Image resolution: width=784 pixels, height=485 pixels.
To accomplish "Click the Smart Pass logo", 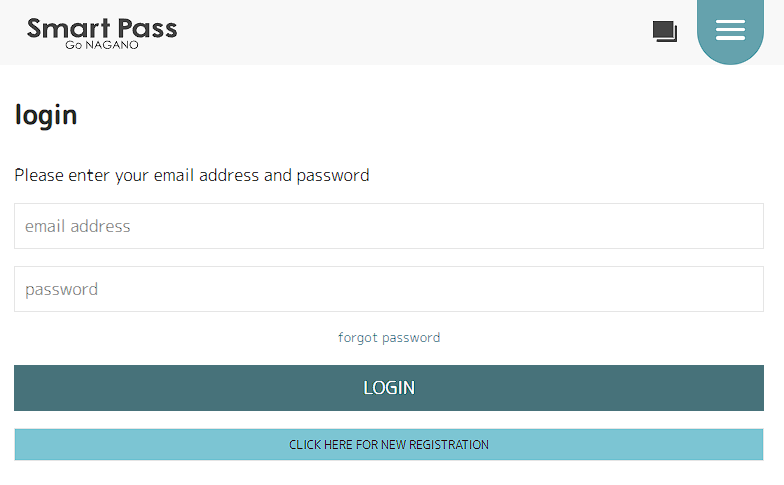I will 102,28.
